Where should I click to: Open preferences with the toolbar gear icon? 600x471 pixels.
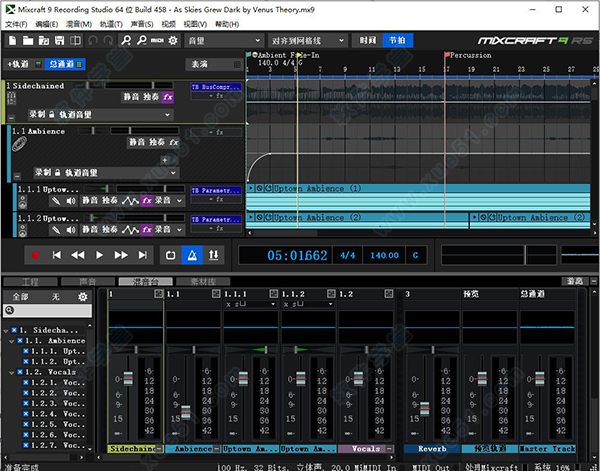[173, 40]
